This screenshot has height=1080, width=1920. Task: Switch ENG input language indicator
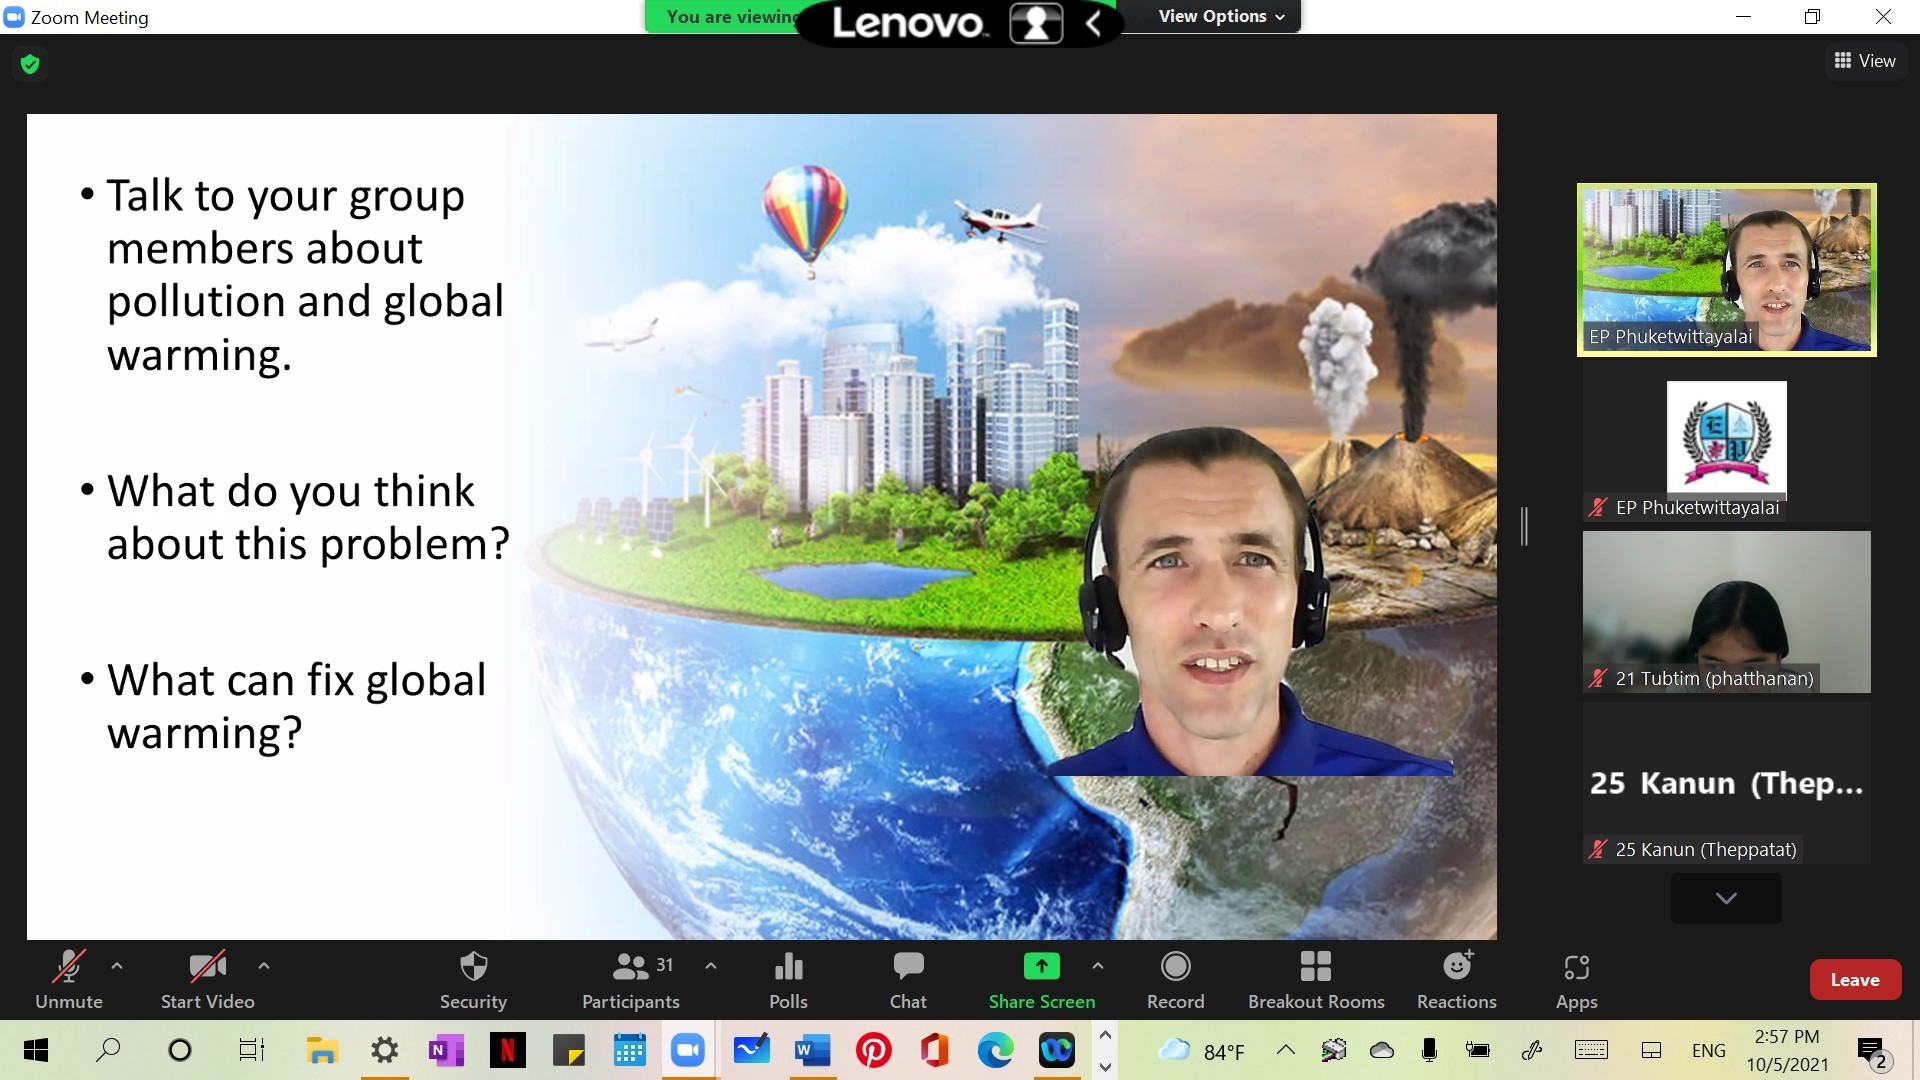[1709, 1050]
